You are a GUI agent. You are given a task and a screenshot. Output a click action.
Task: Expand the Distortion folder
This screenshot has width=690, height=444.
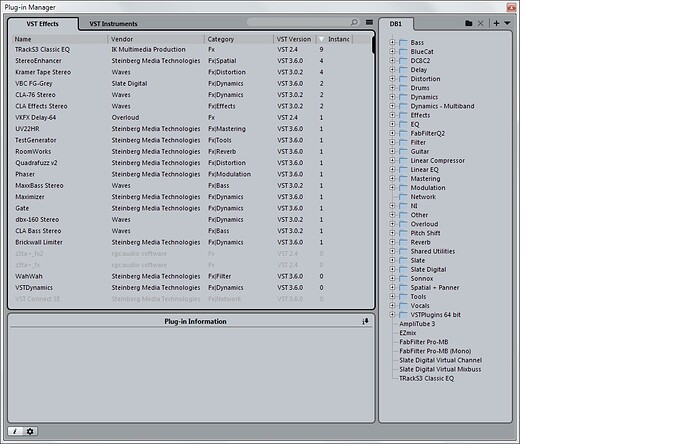point(392,79)
